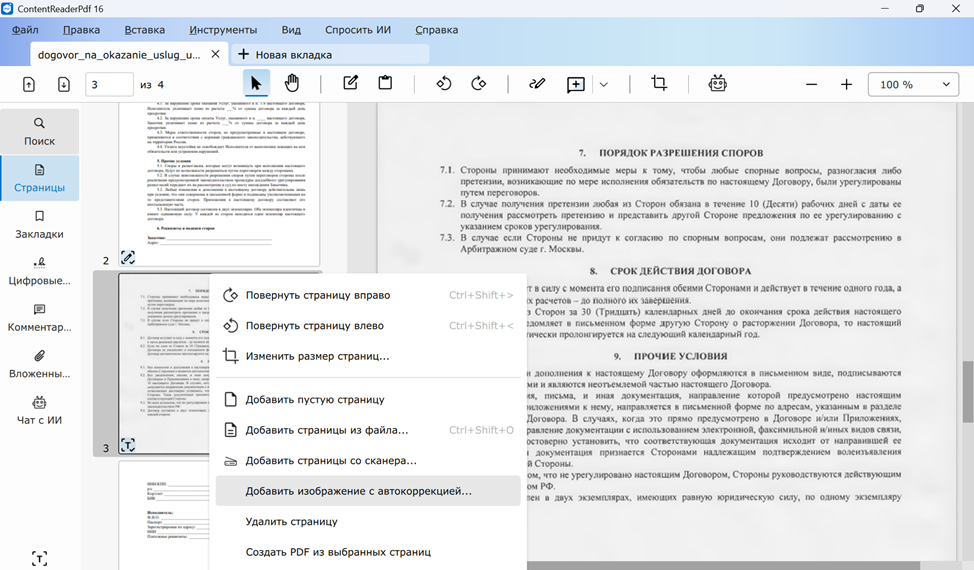
Task: Open the Инструменты menu
Action: click(x=222, y=30)
